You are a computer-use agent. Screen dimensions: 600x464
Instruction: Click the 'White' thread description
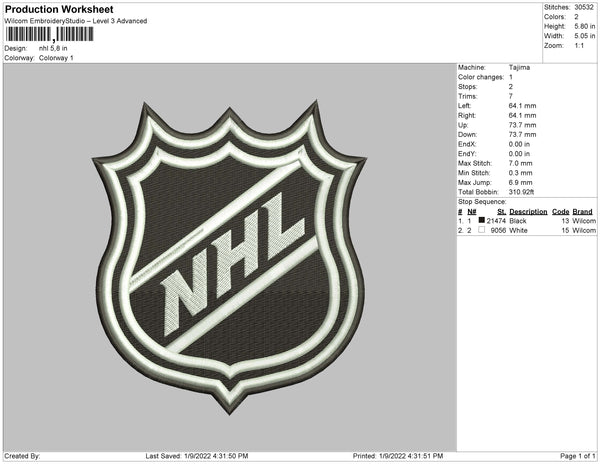[518, 230]
